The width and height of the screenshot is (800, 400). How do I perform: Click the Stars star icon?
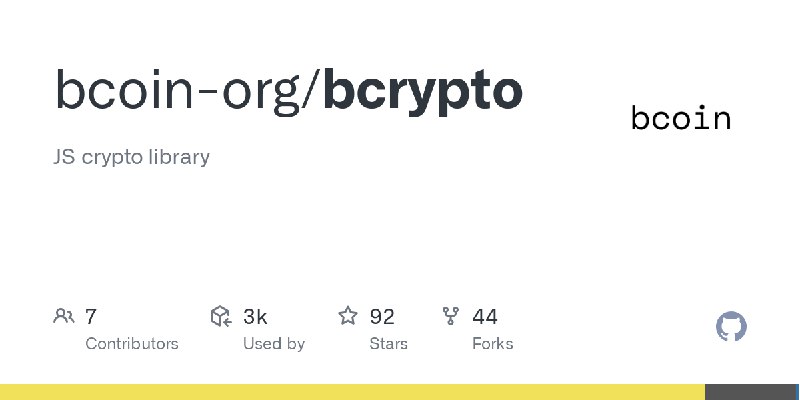348,316
